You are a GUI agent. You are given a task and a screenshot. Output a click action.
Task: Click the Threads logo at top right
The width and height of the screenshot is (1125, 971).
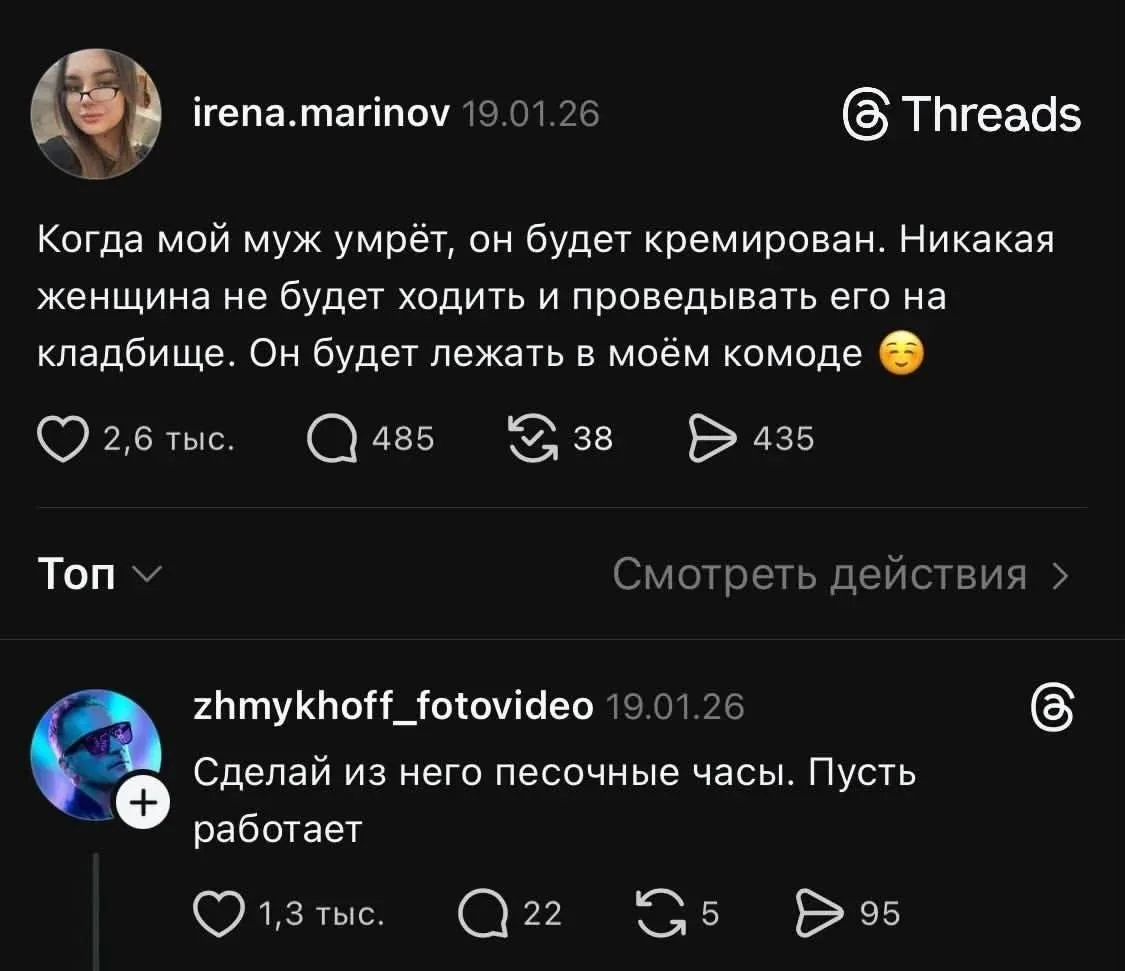coord(961,115)
